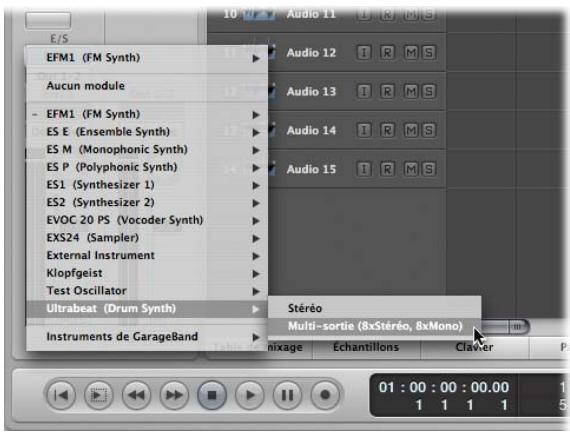This screenshot has height=432, width=570.
Task: Toggle input monitoring on Audio 13
Action: click(x=364, y=92)
